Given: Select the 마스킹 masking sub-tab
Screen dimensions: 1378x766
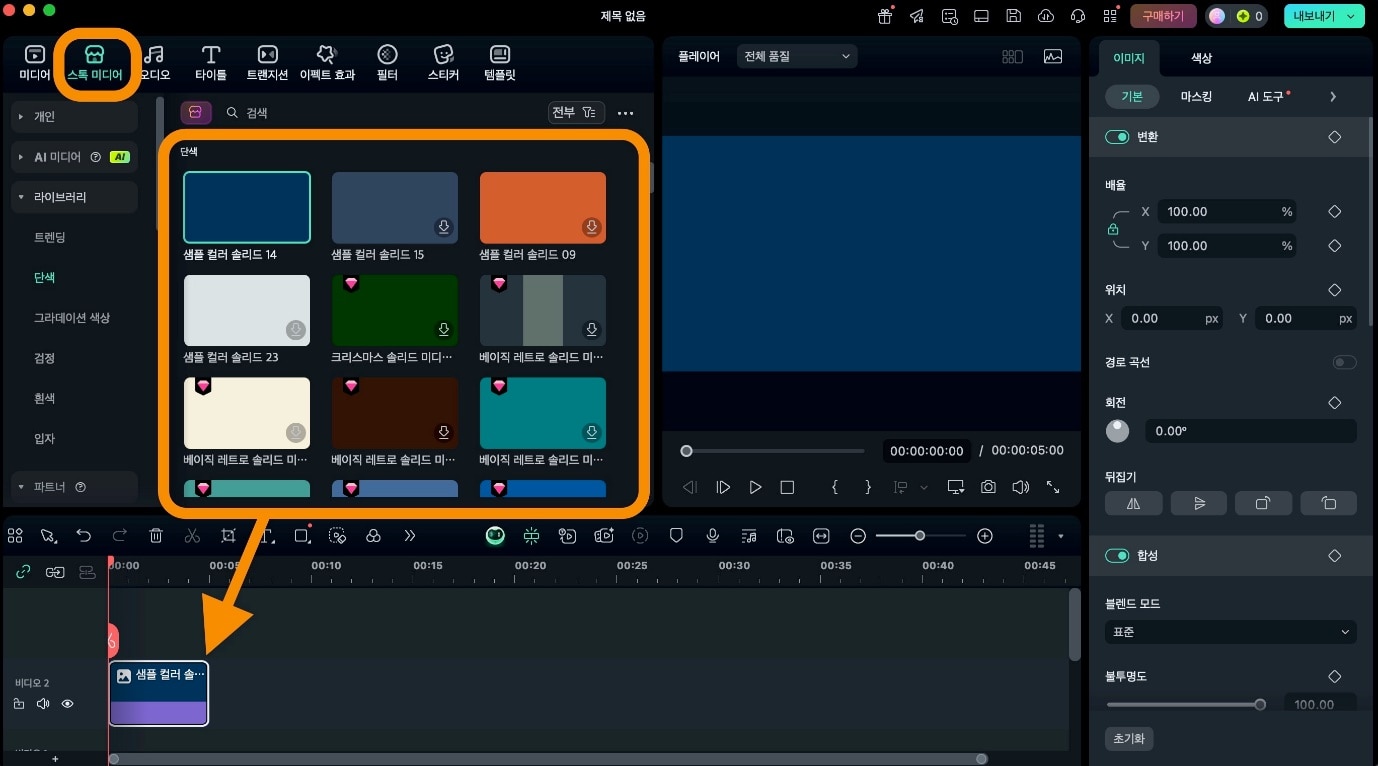Looking at the screenshot, I should (x=1196, y=97).
